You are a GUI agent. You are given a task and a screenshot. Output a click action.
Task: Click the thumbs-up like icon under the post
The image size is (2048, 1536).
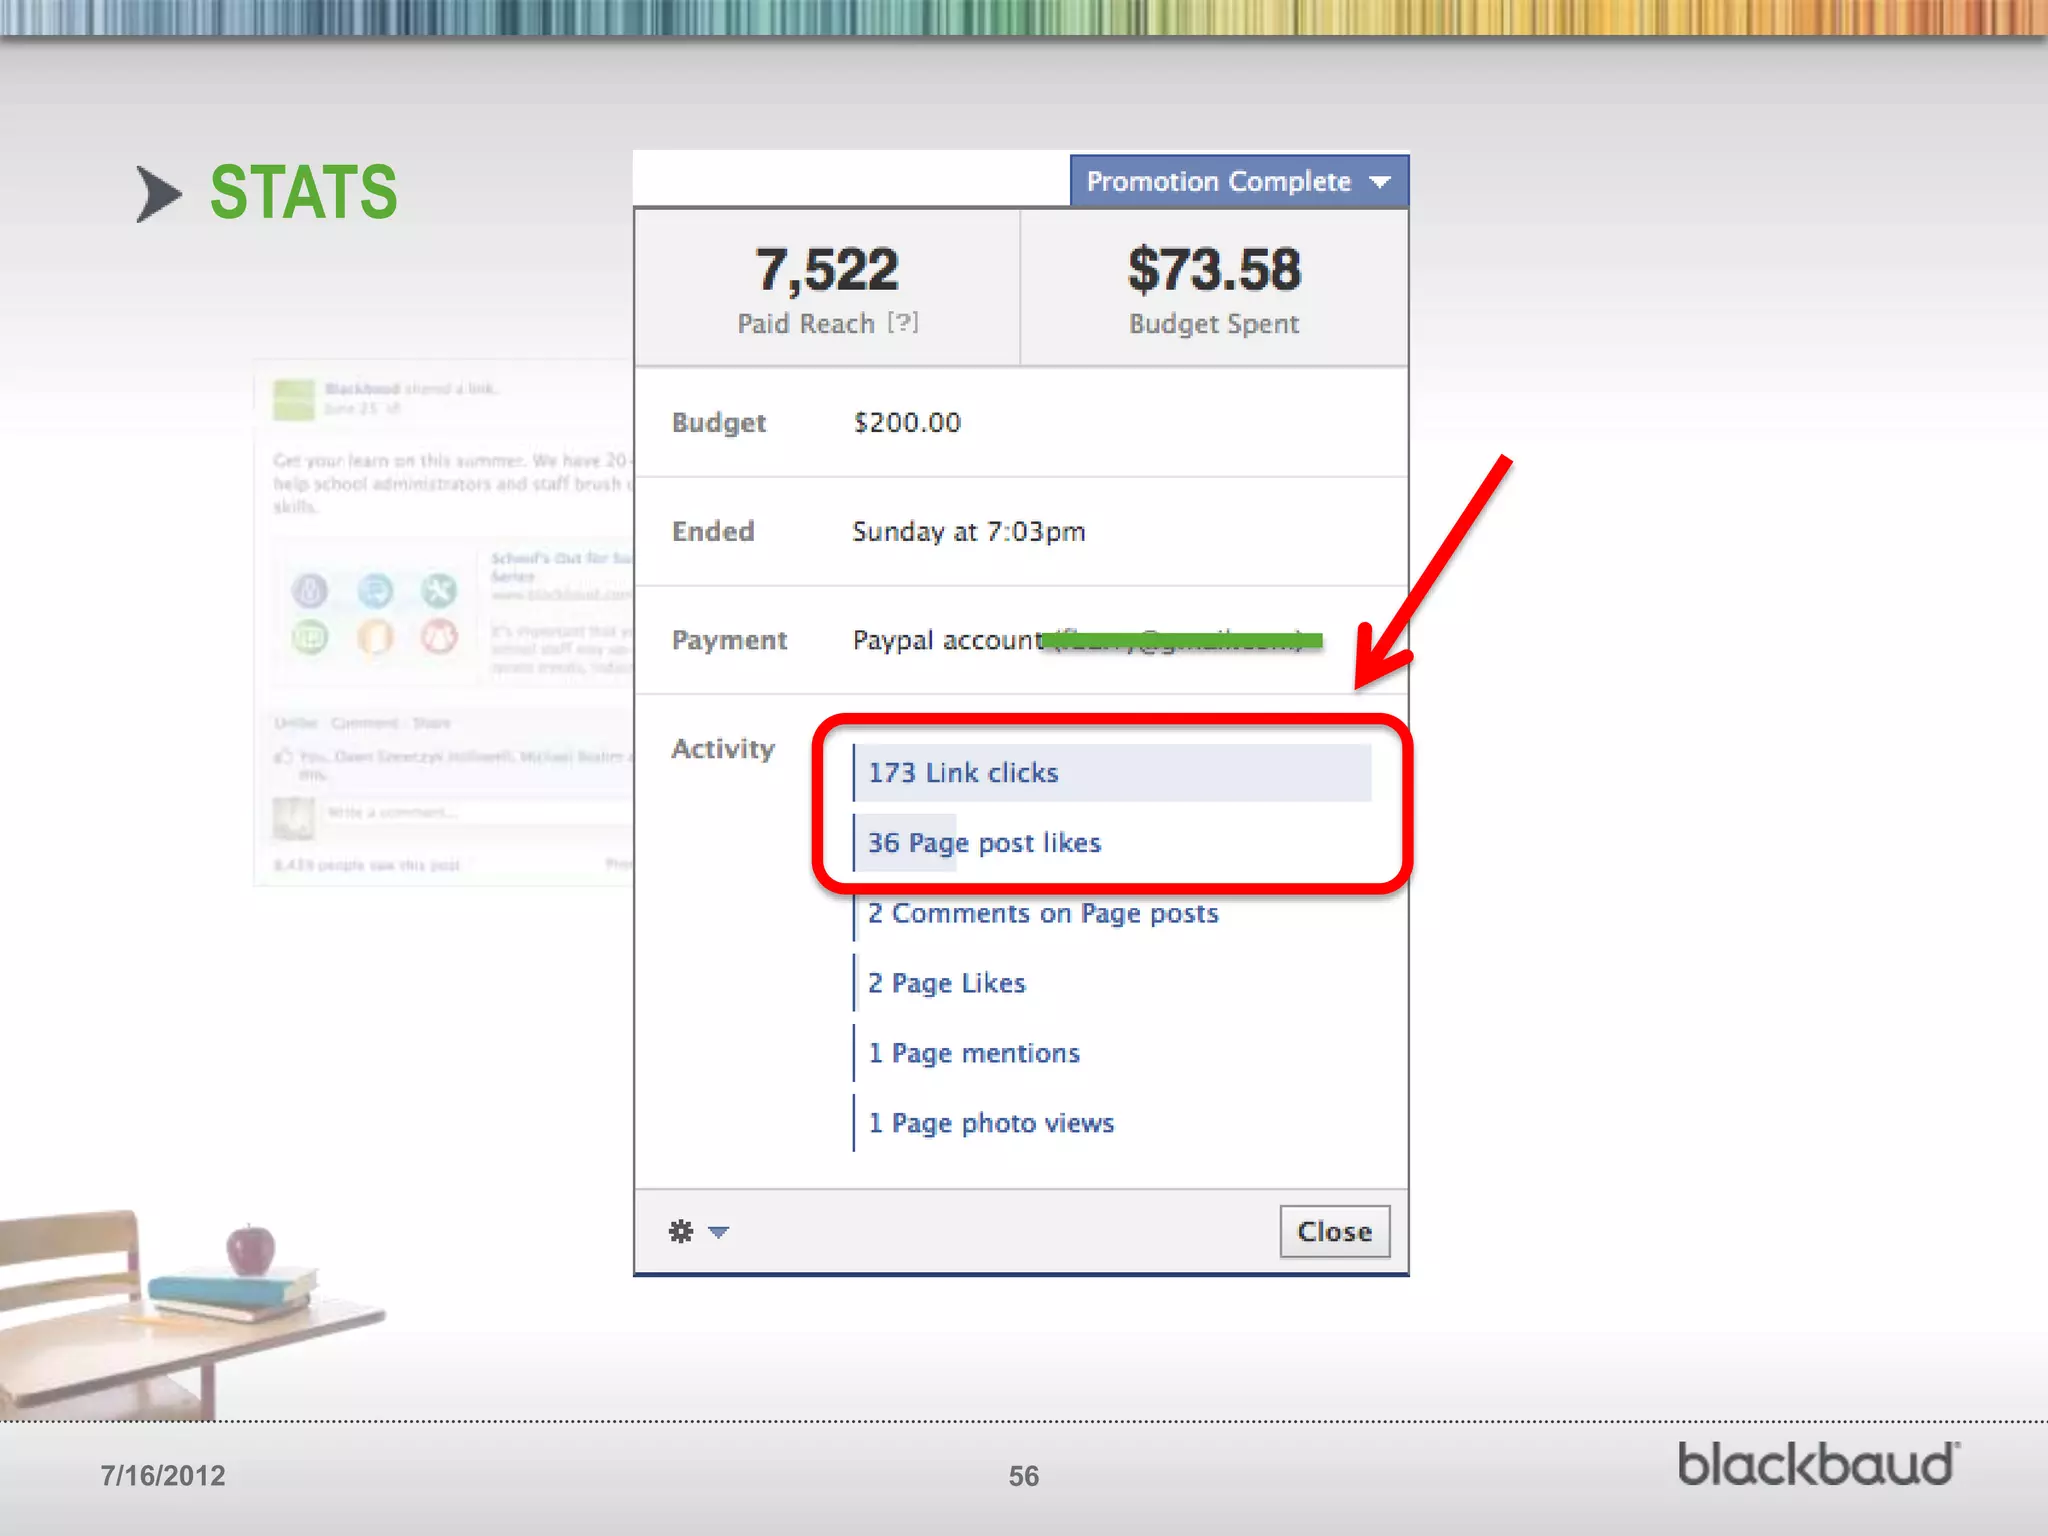pos(283,756)
